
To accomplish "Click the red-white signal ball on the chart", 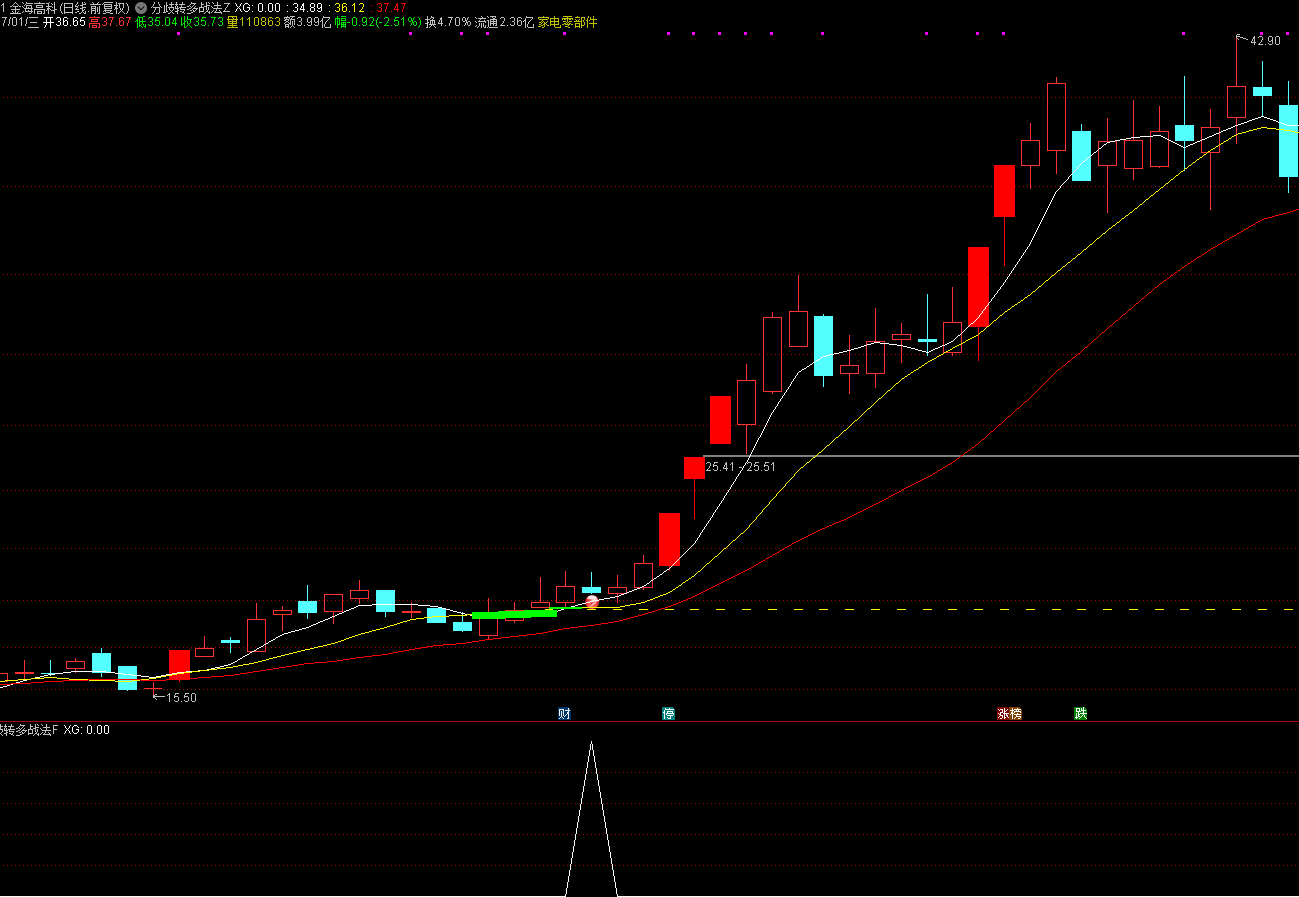I will point(592,602).
